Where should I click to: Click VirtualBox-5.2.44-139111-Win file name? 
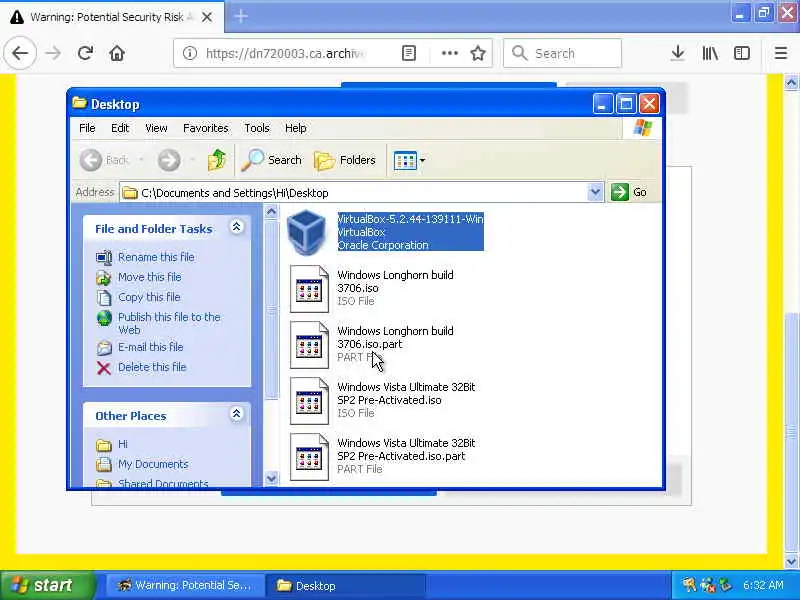coord(411,219)
